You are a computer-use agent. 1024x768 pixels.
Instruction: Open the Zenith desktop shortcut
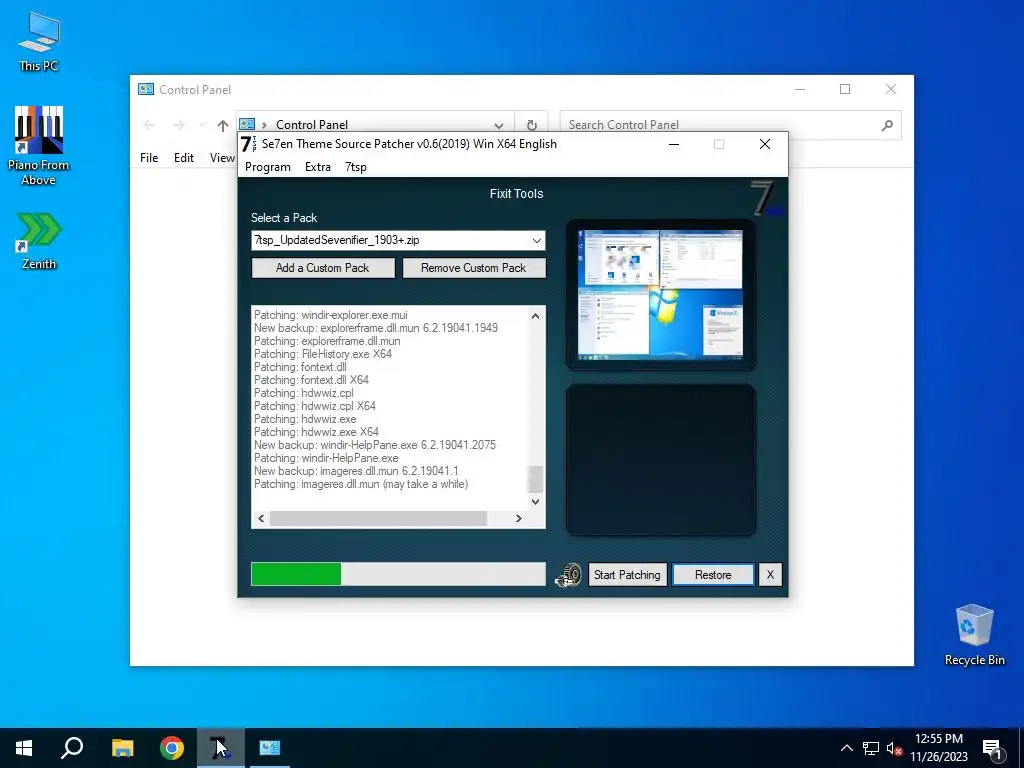click(x=39, y=240)
